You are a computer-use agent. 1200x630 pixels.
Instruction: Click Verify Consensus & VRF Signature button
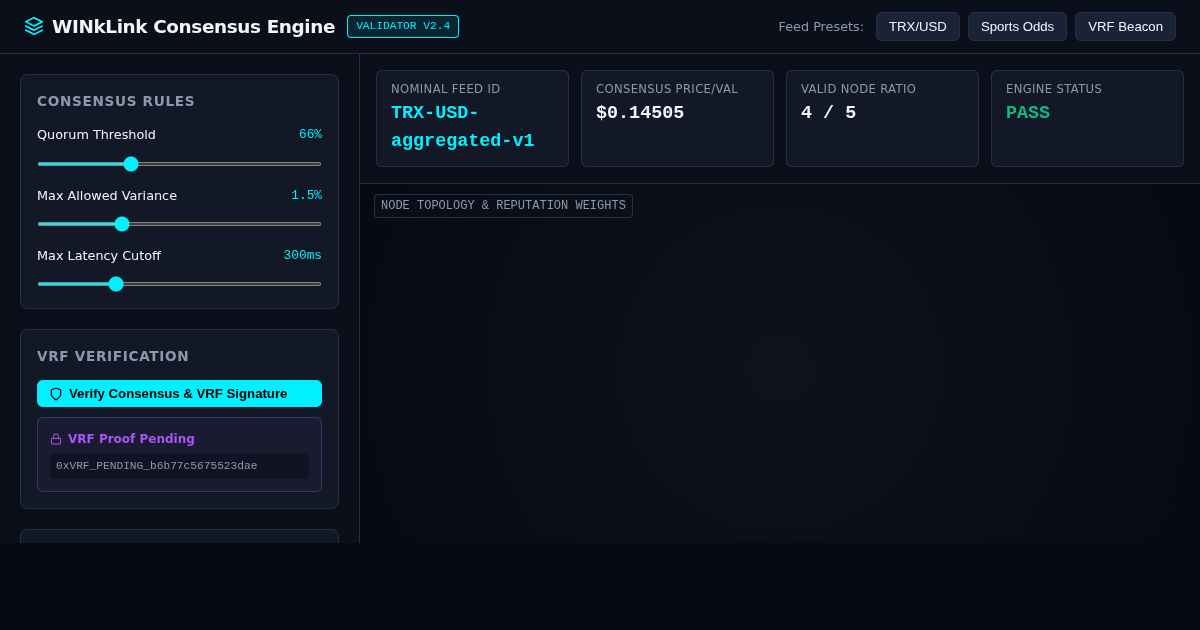pyautogui.click(x=179, y=394)
